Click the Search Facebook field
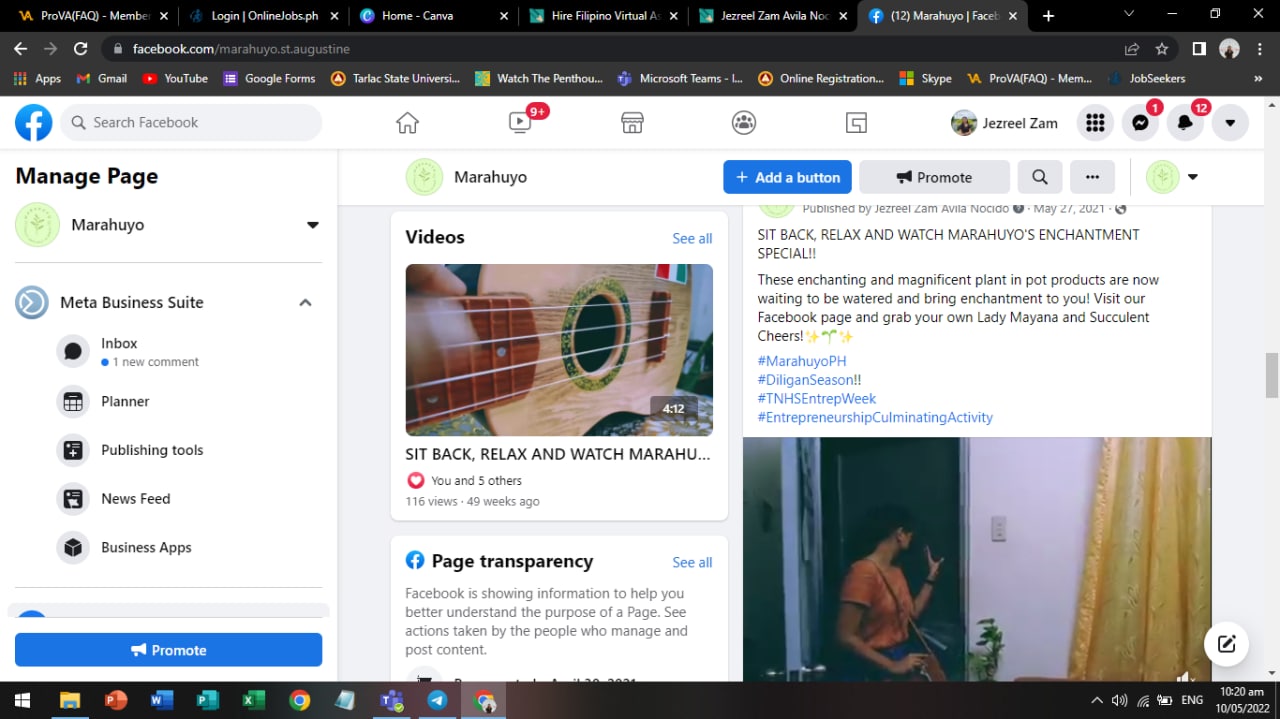1280x719 pixels. 192,123
